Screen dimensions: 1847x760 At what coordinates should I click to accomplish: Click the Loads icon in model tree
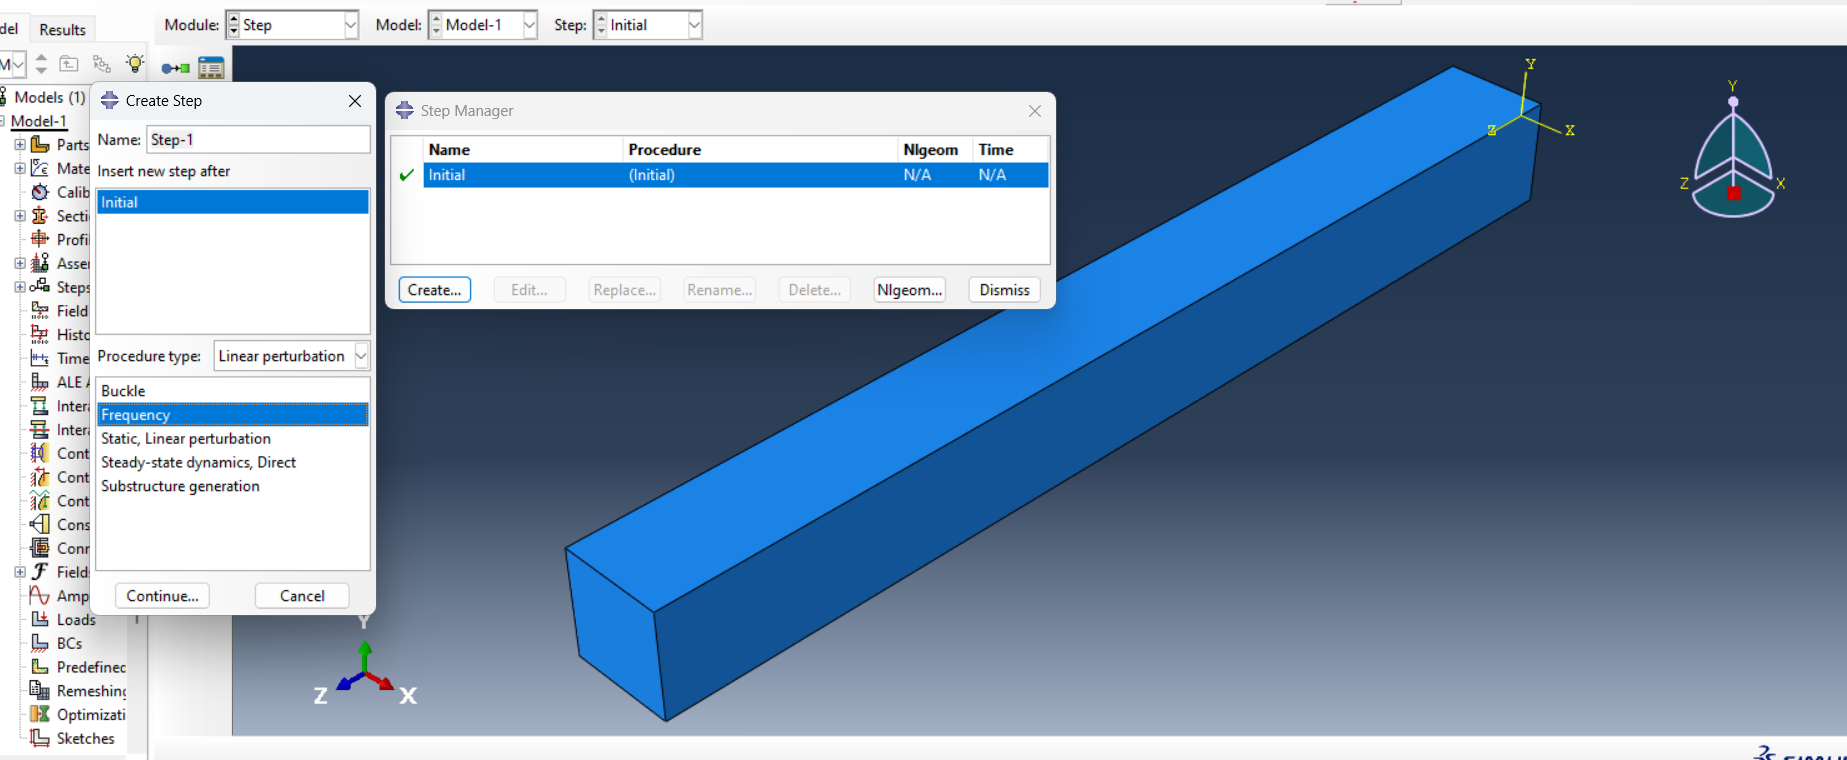[40, 619]
